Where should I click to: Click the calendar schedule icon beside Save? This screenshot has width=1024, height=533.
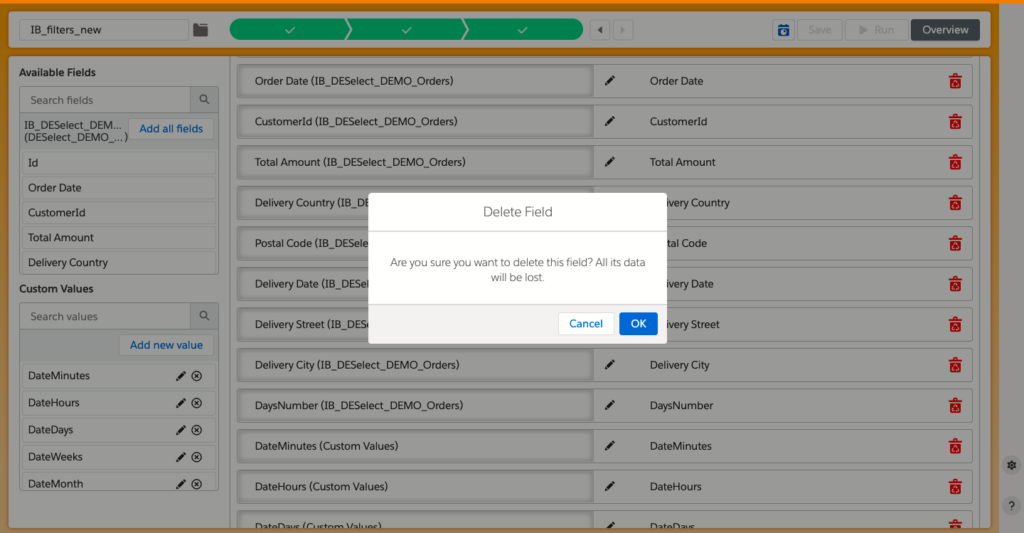783,30
